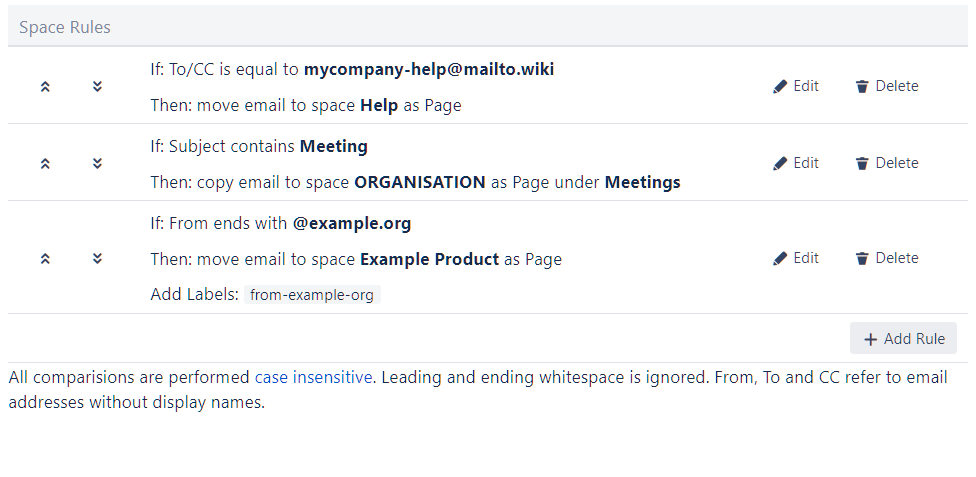976x477 pixels.
Task: Move the Meeting subject rule down
Action: pyautogui.click(x=97, y=163)
